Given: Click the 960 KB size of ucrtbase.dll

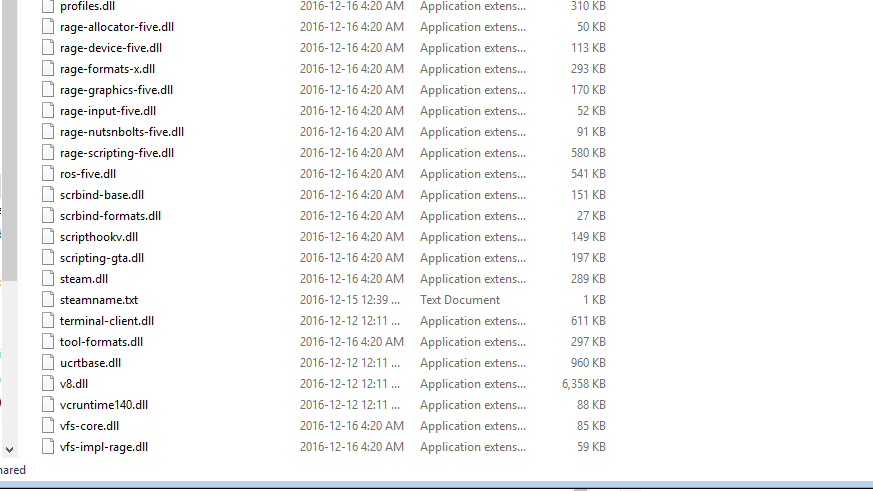Looking at the screenshot, I should pyautogui.click(x=588, y=363).
